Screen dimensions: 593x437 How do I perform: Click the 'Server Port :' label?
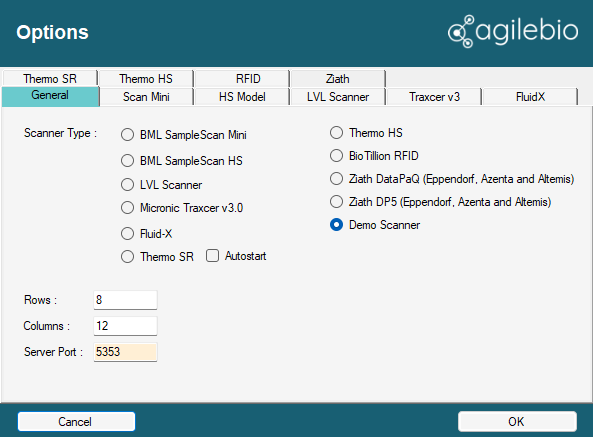[53, 352]
